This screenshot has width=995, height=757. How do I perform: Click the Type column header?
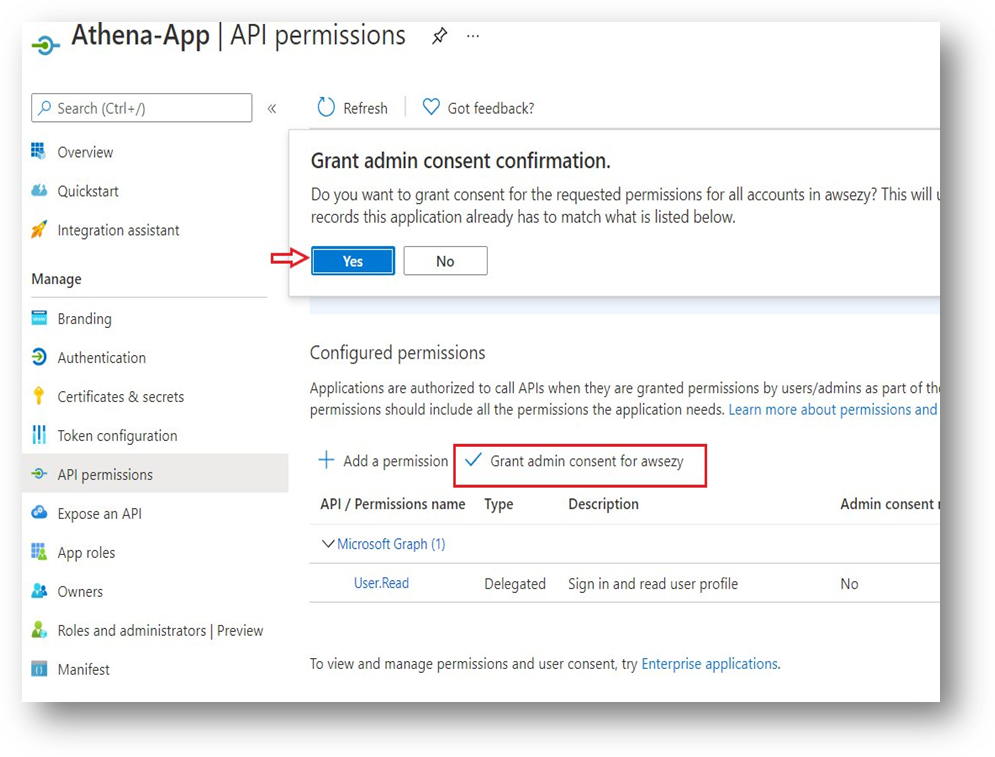point(499,504)
